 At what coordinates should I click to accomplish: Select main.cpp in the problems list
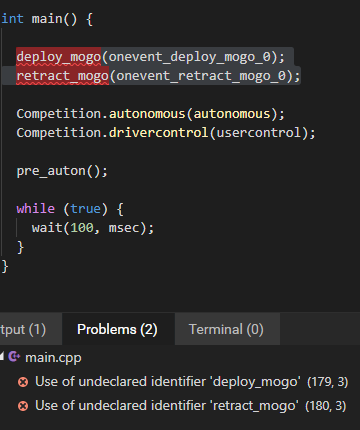(53, 358)
